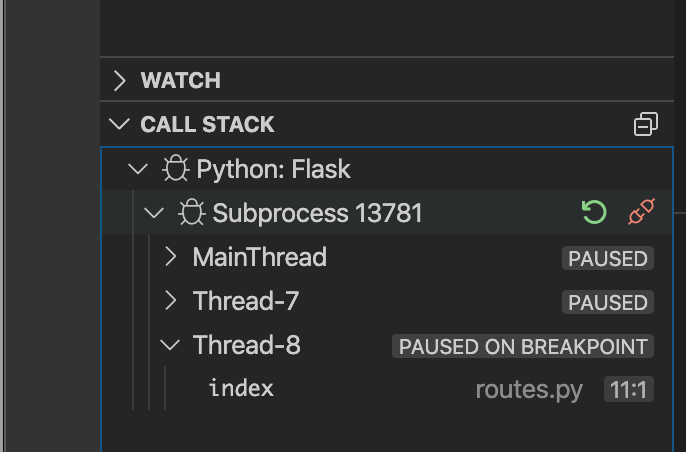The height and width of the screenshot is (452, 686).
Task: Click the routes.py file label
Action: pyautogui.click(x=529, y=389)
